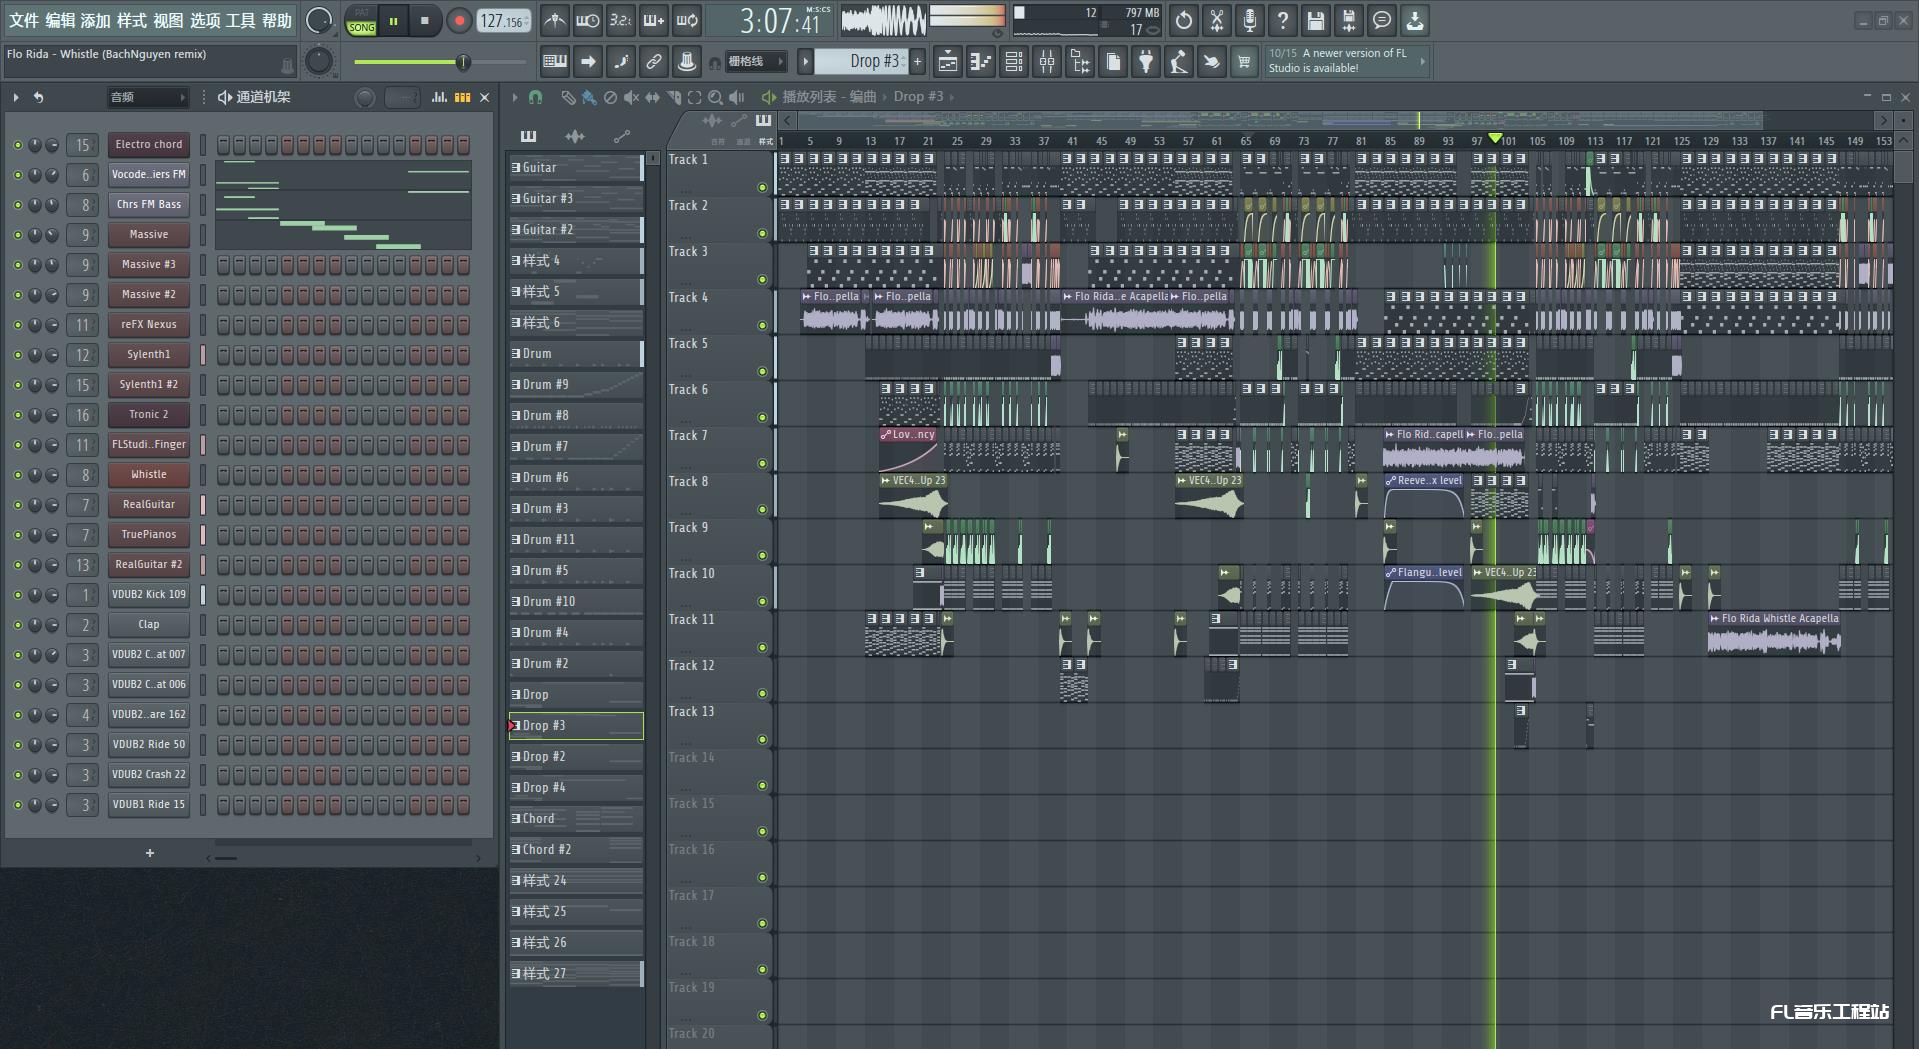Open the piano roll icon
Image resolution: width=1919 pixels, height=1049 pixels.
[x=981, y=62]
